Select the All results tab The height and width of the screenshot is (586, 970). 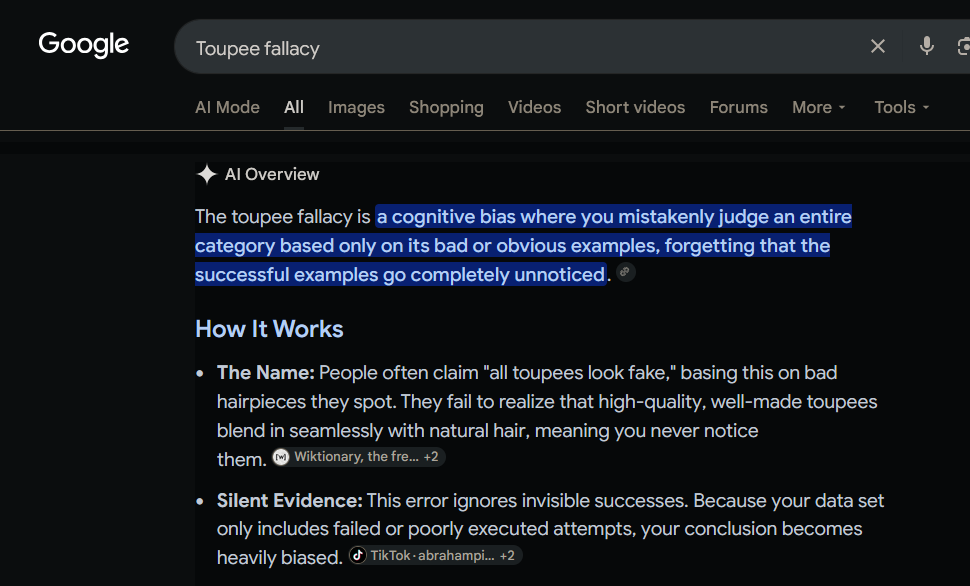[x=294, y=108]
